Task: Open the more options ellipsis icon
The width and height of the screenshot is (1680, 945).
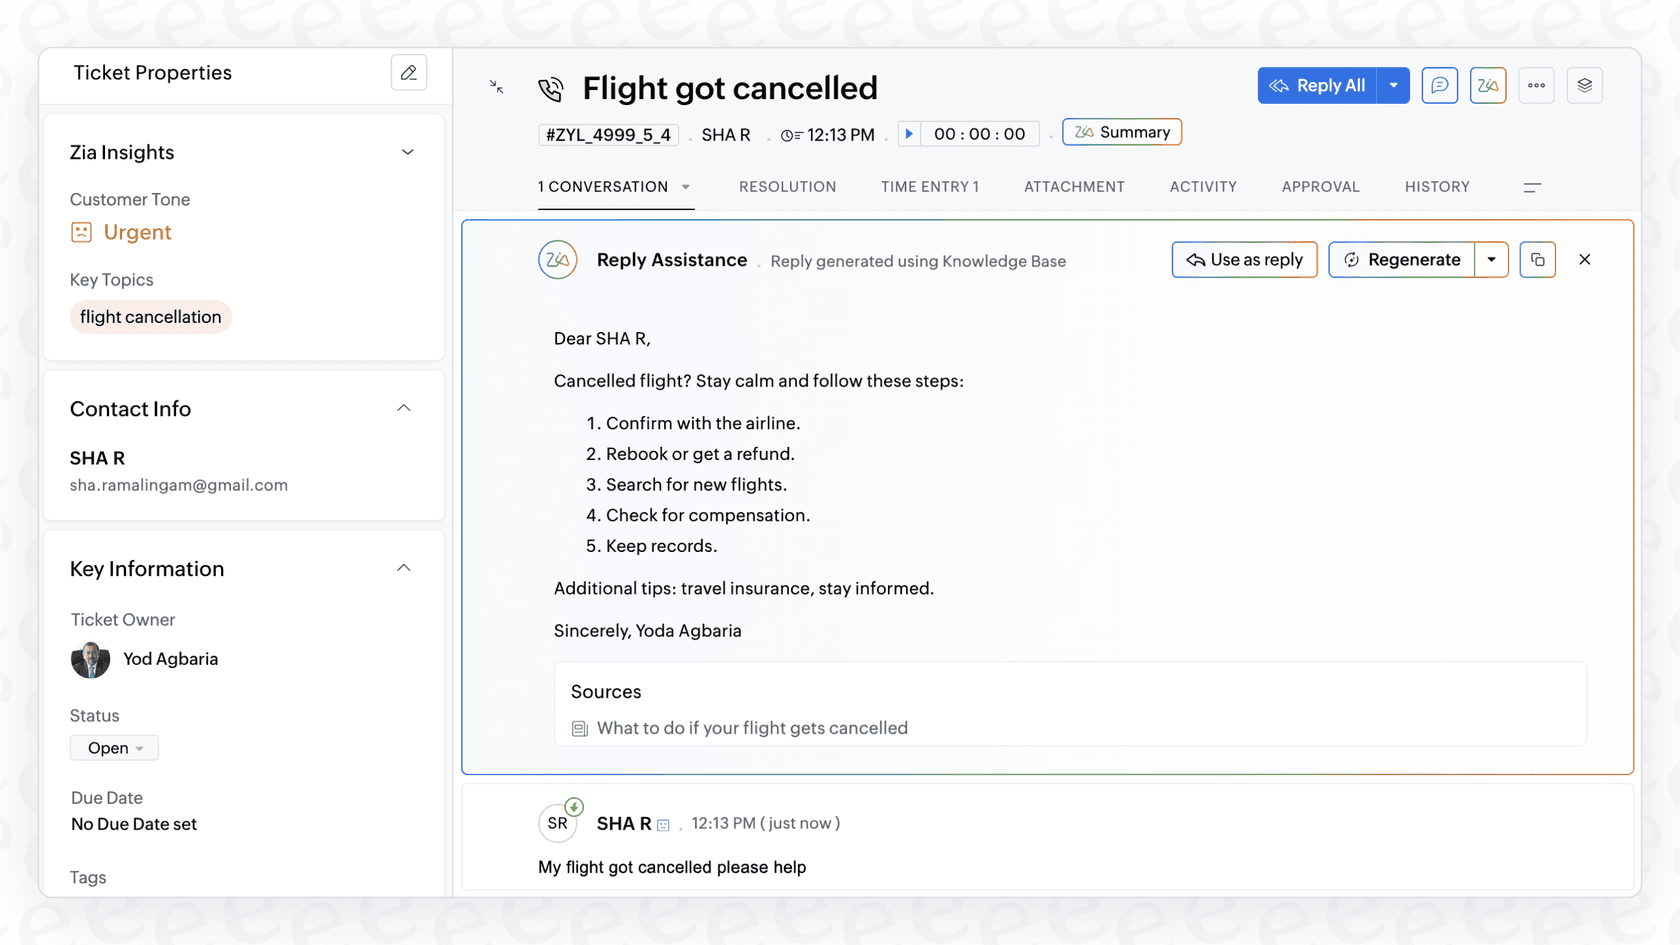Action: (1536, 85)
